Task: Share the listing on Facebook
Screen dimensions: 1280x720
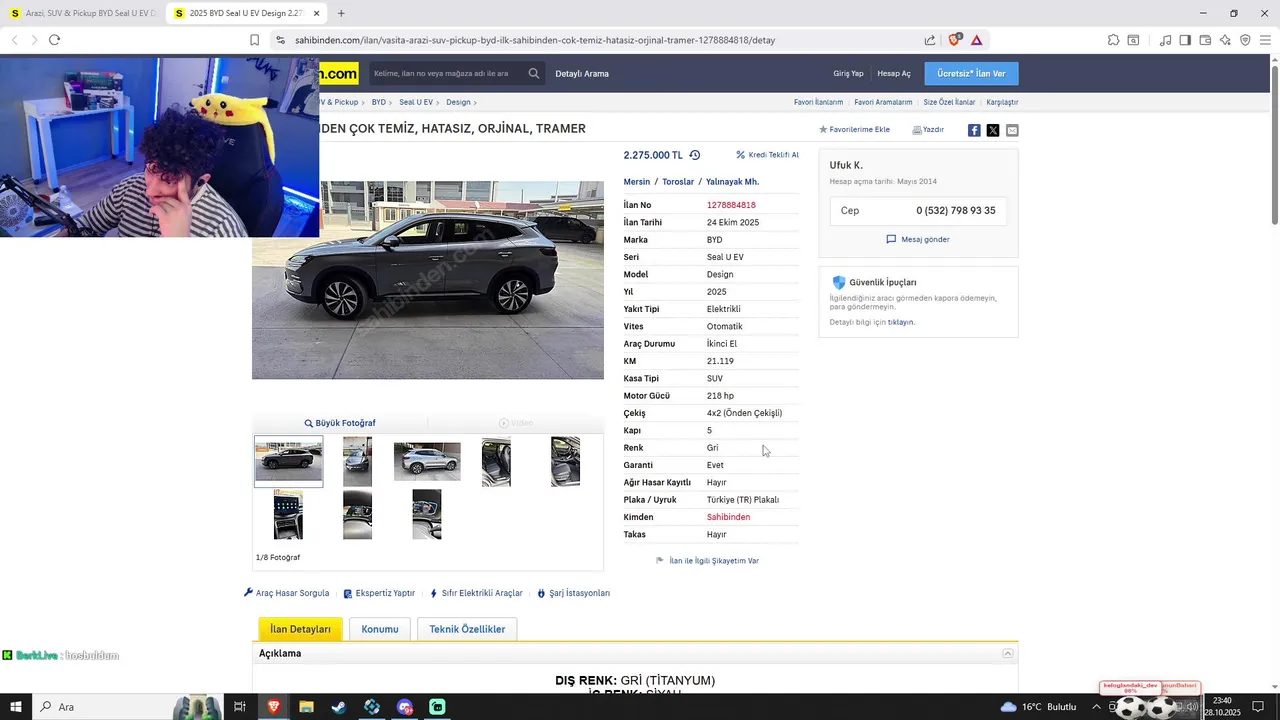Action: coord(974,130)
